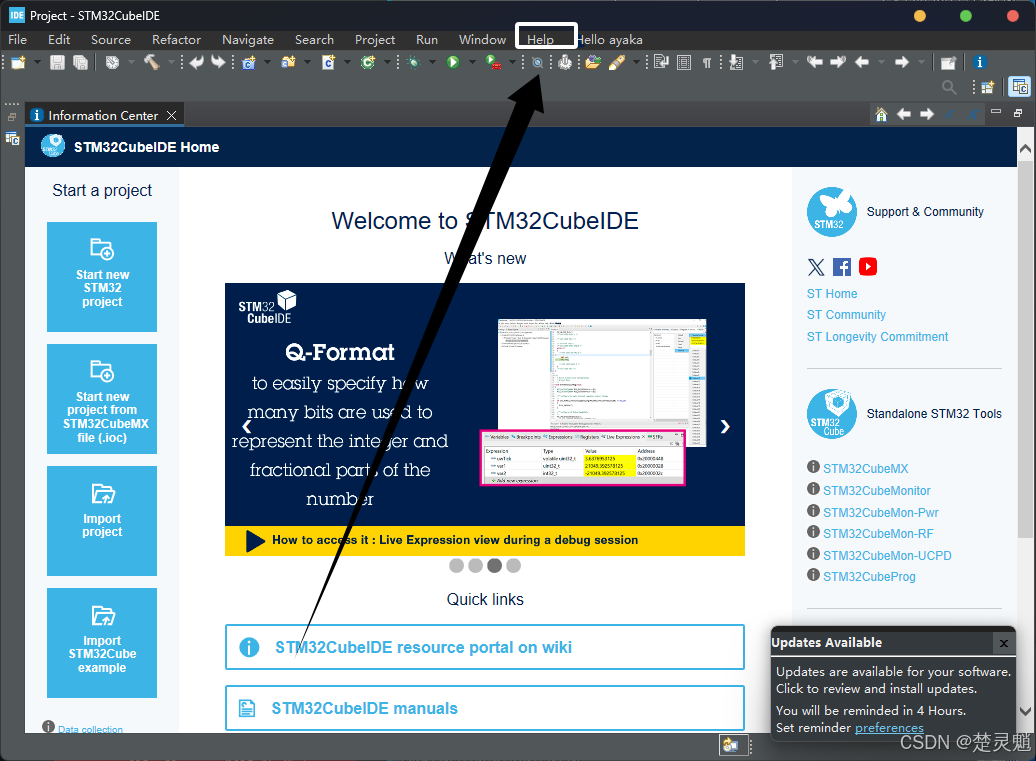Open the Run configurations dropdown arrow

(472, 62)
